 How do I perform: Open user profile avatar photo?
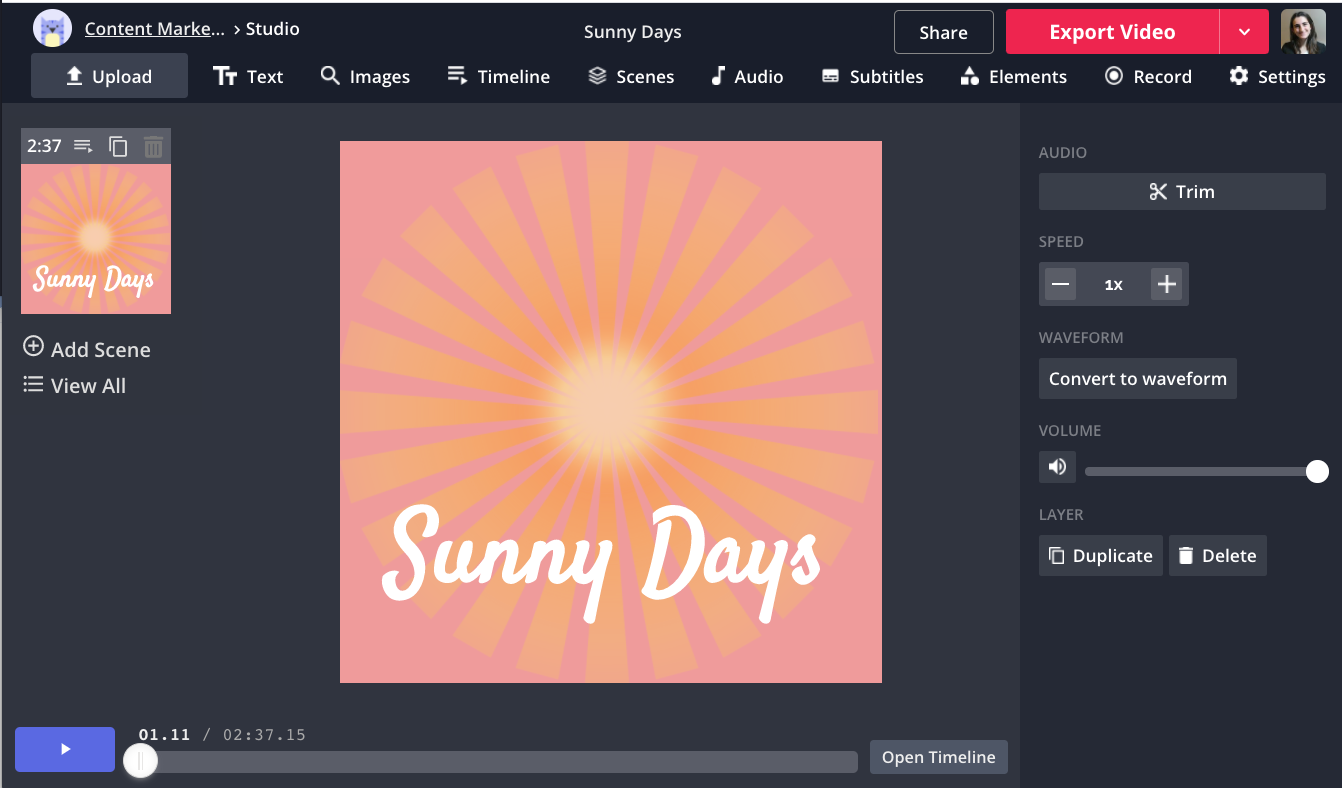pyautogui.click(x=1303, y=32)
